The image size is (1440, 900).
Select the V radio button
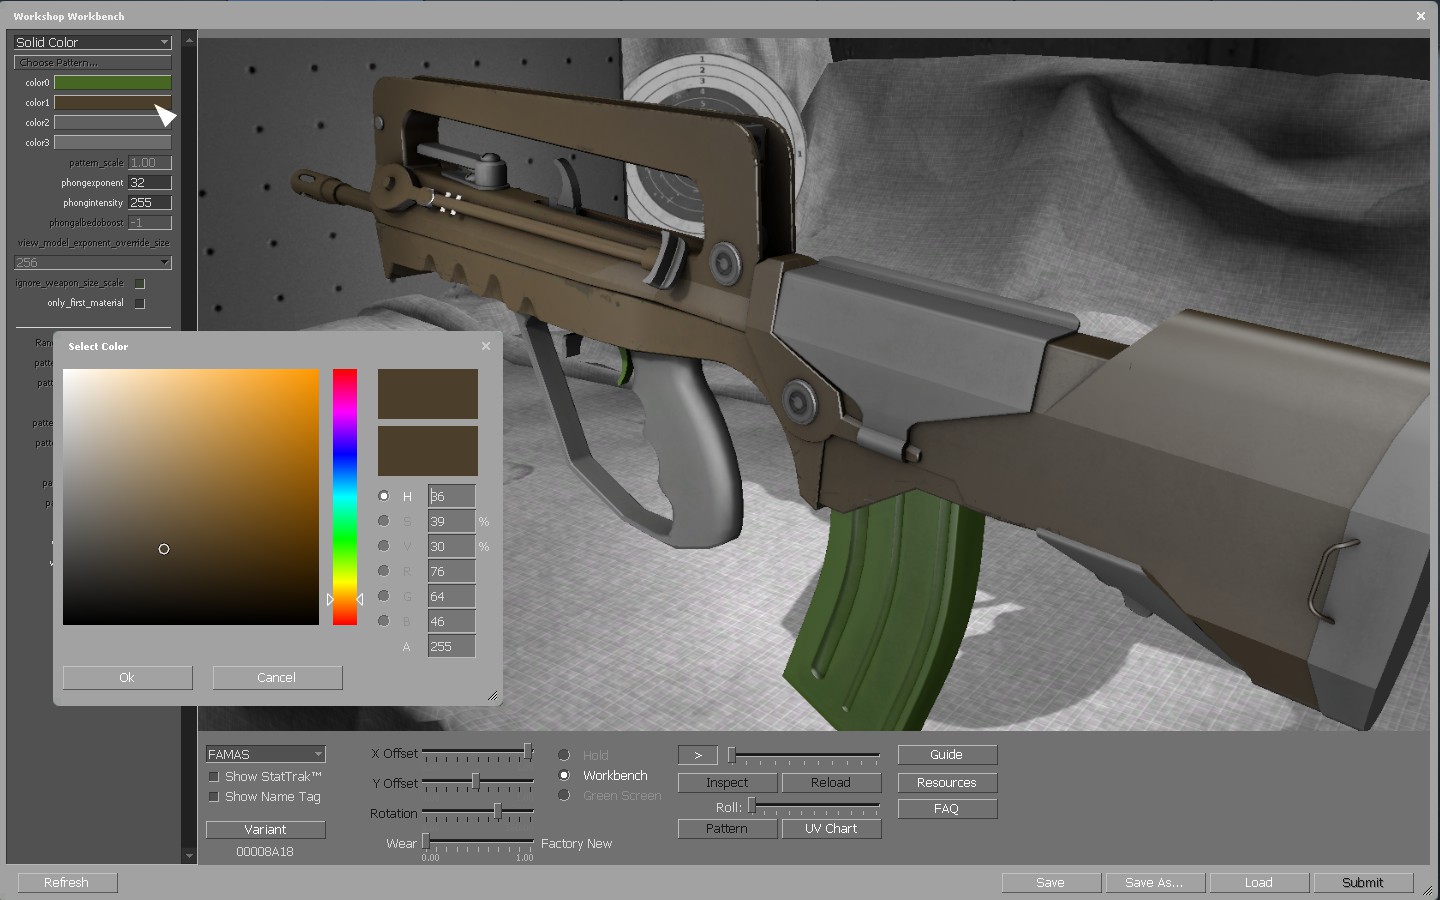(383, 546)
